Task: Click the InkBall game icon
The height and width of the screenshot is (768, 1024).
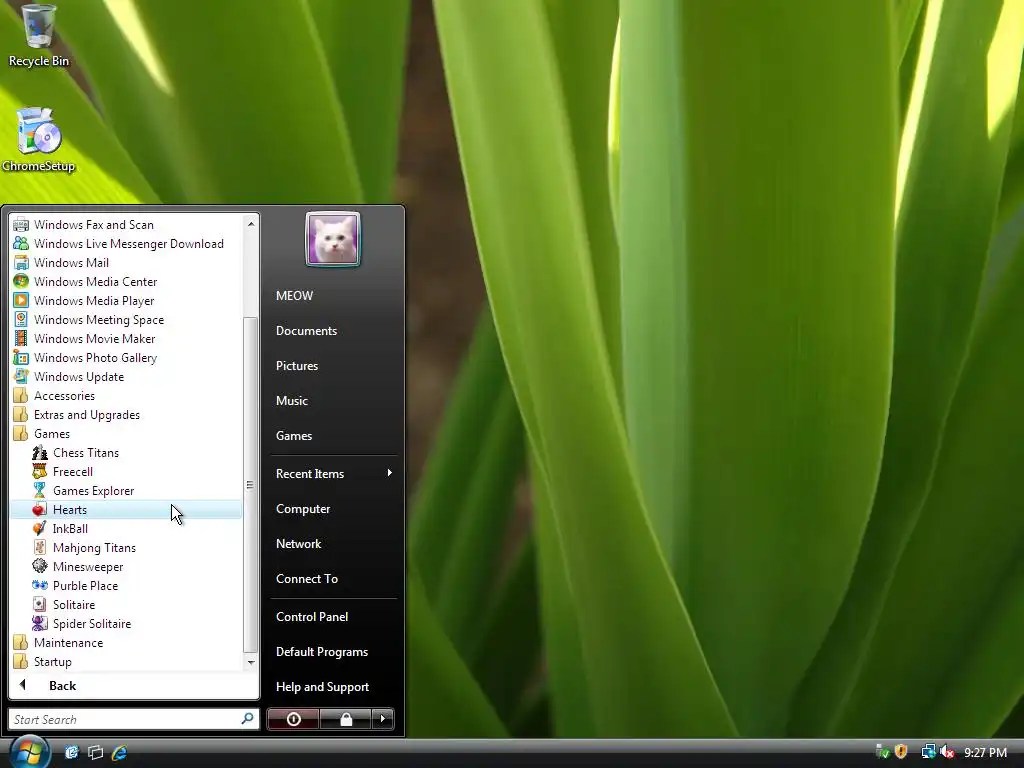Action: [40, 528]
